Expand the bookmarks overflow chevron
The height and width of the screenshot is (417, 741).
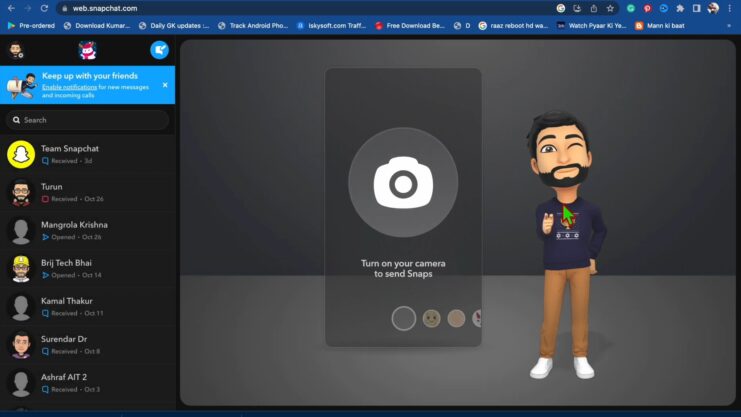729,26
